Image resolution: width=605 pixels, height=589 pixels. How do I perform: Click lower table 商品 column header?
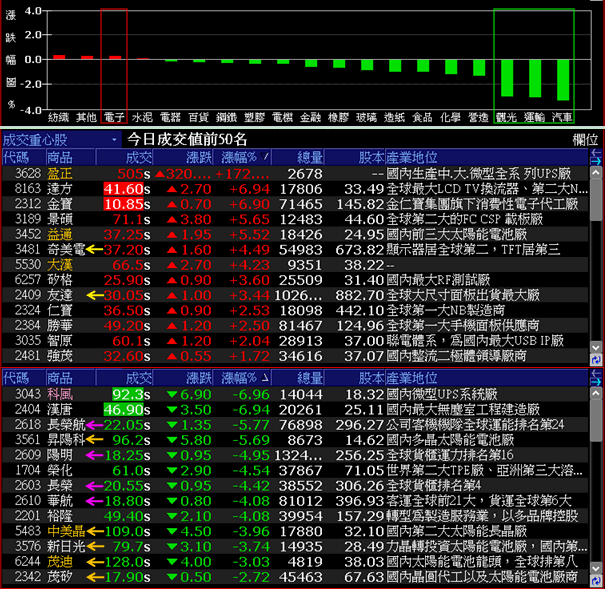(x=70, y=378)
